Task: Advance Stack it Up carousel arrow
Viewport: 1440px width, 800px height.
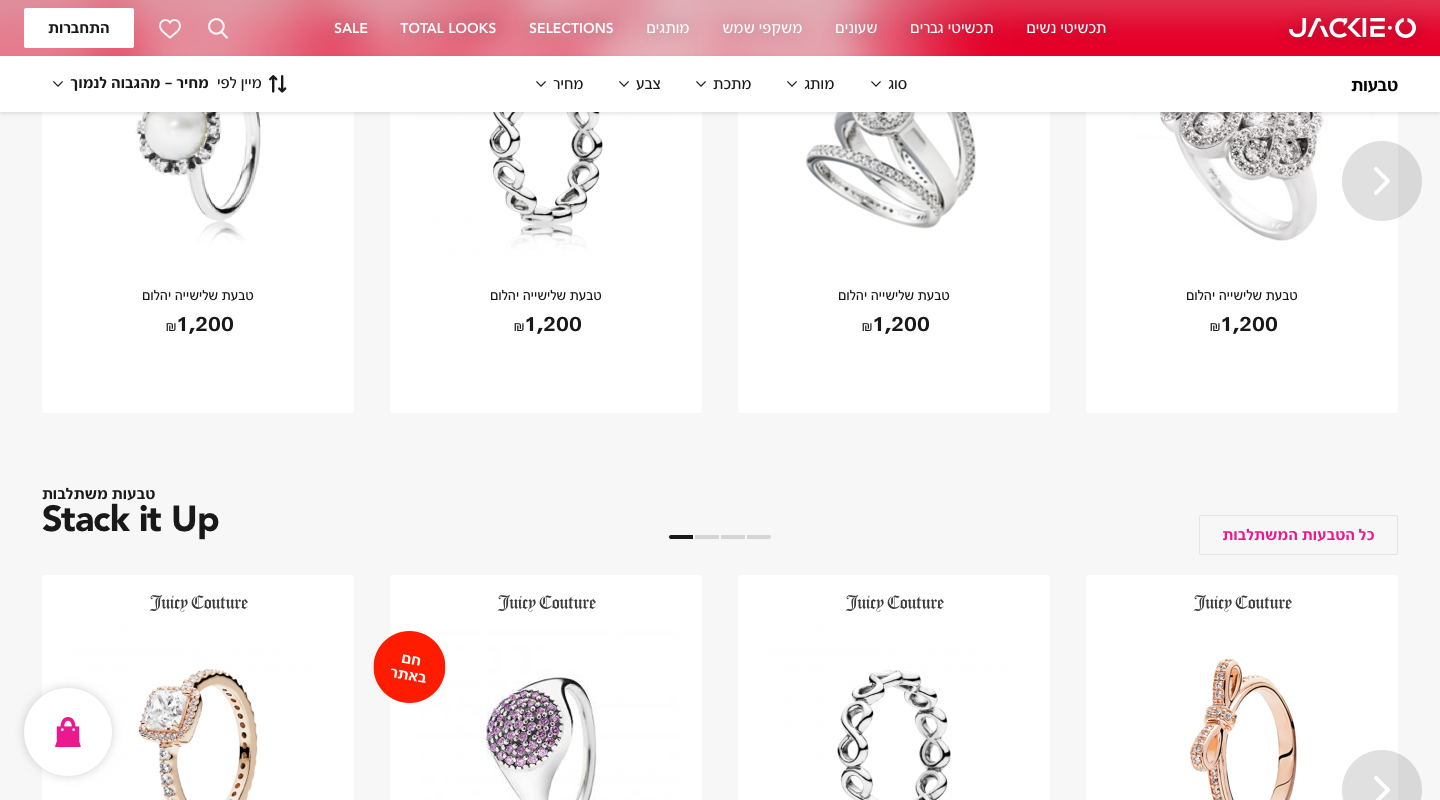Action: (1382, 785)
